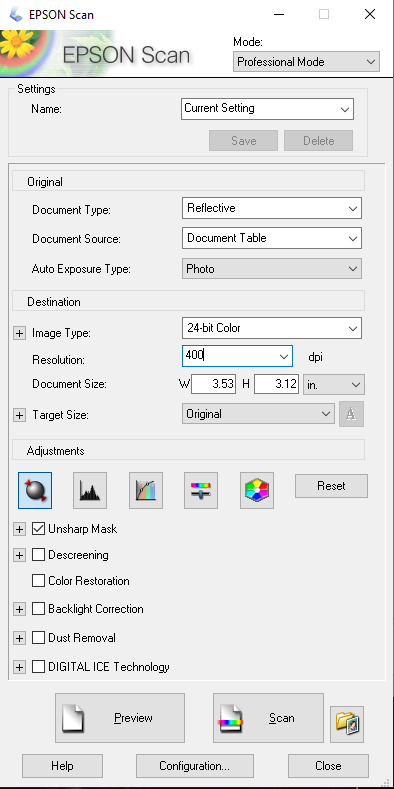
Task: Click the grayed Delete settings button
Action: 319,140
